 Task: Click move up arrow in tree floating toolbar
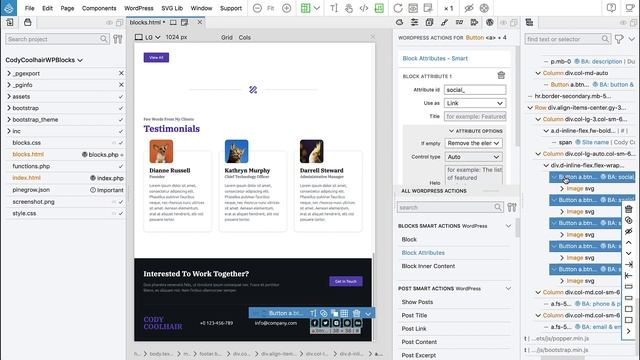click(x=629, y=242)
